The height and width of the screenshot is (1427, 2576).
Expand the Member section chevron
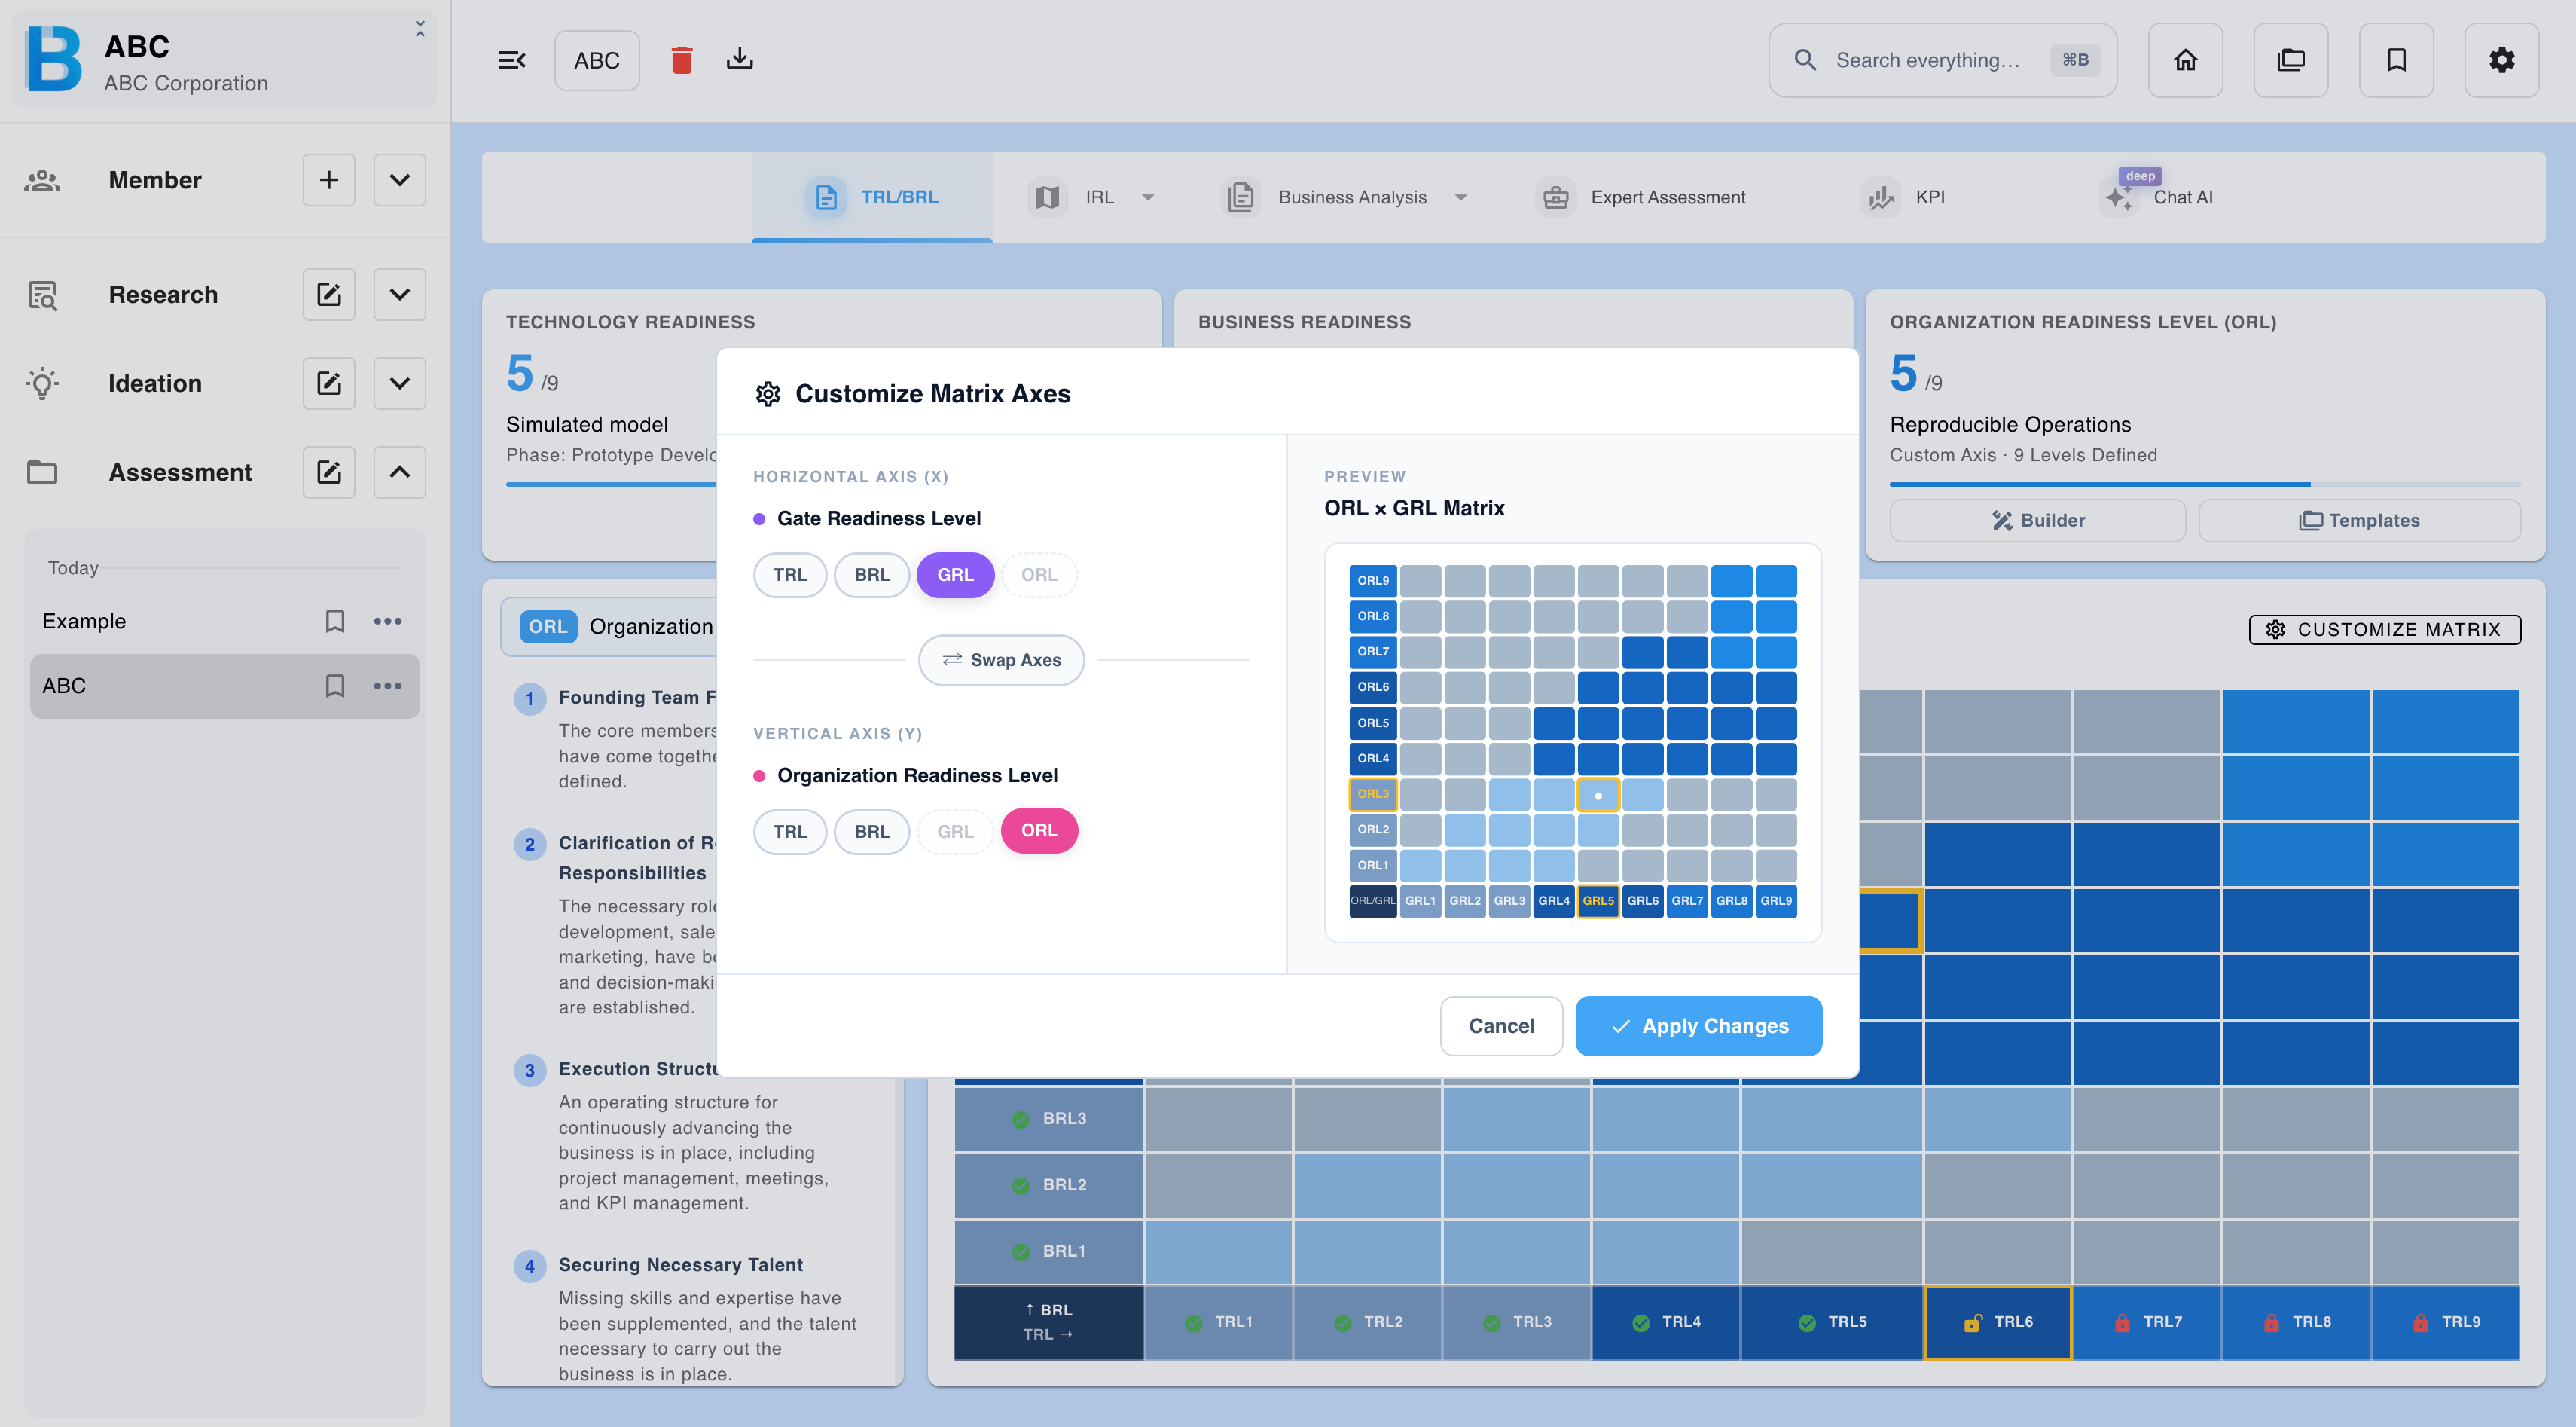pyautogui.click(x=400, y=180)
